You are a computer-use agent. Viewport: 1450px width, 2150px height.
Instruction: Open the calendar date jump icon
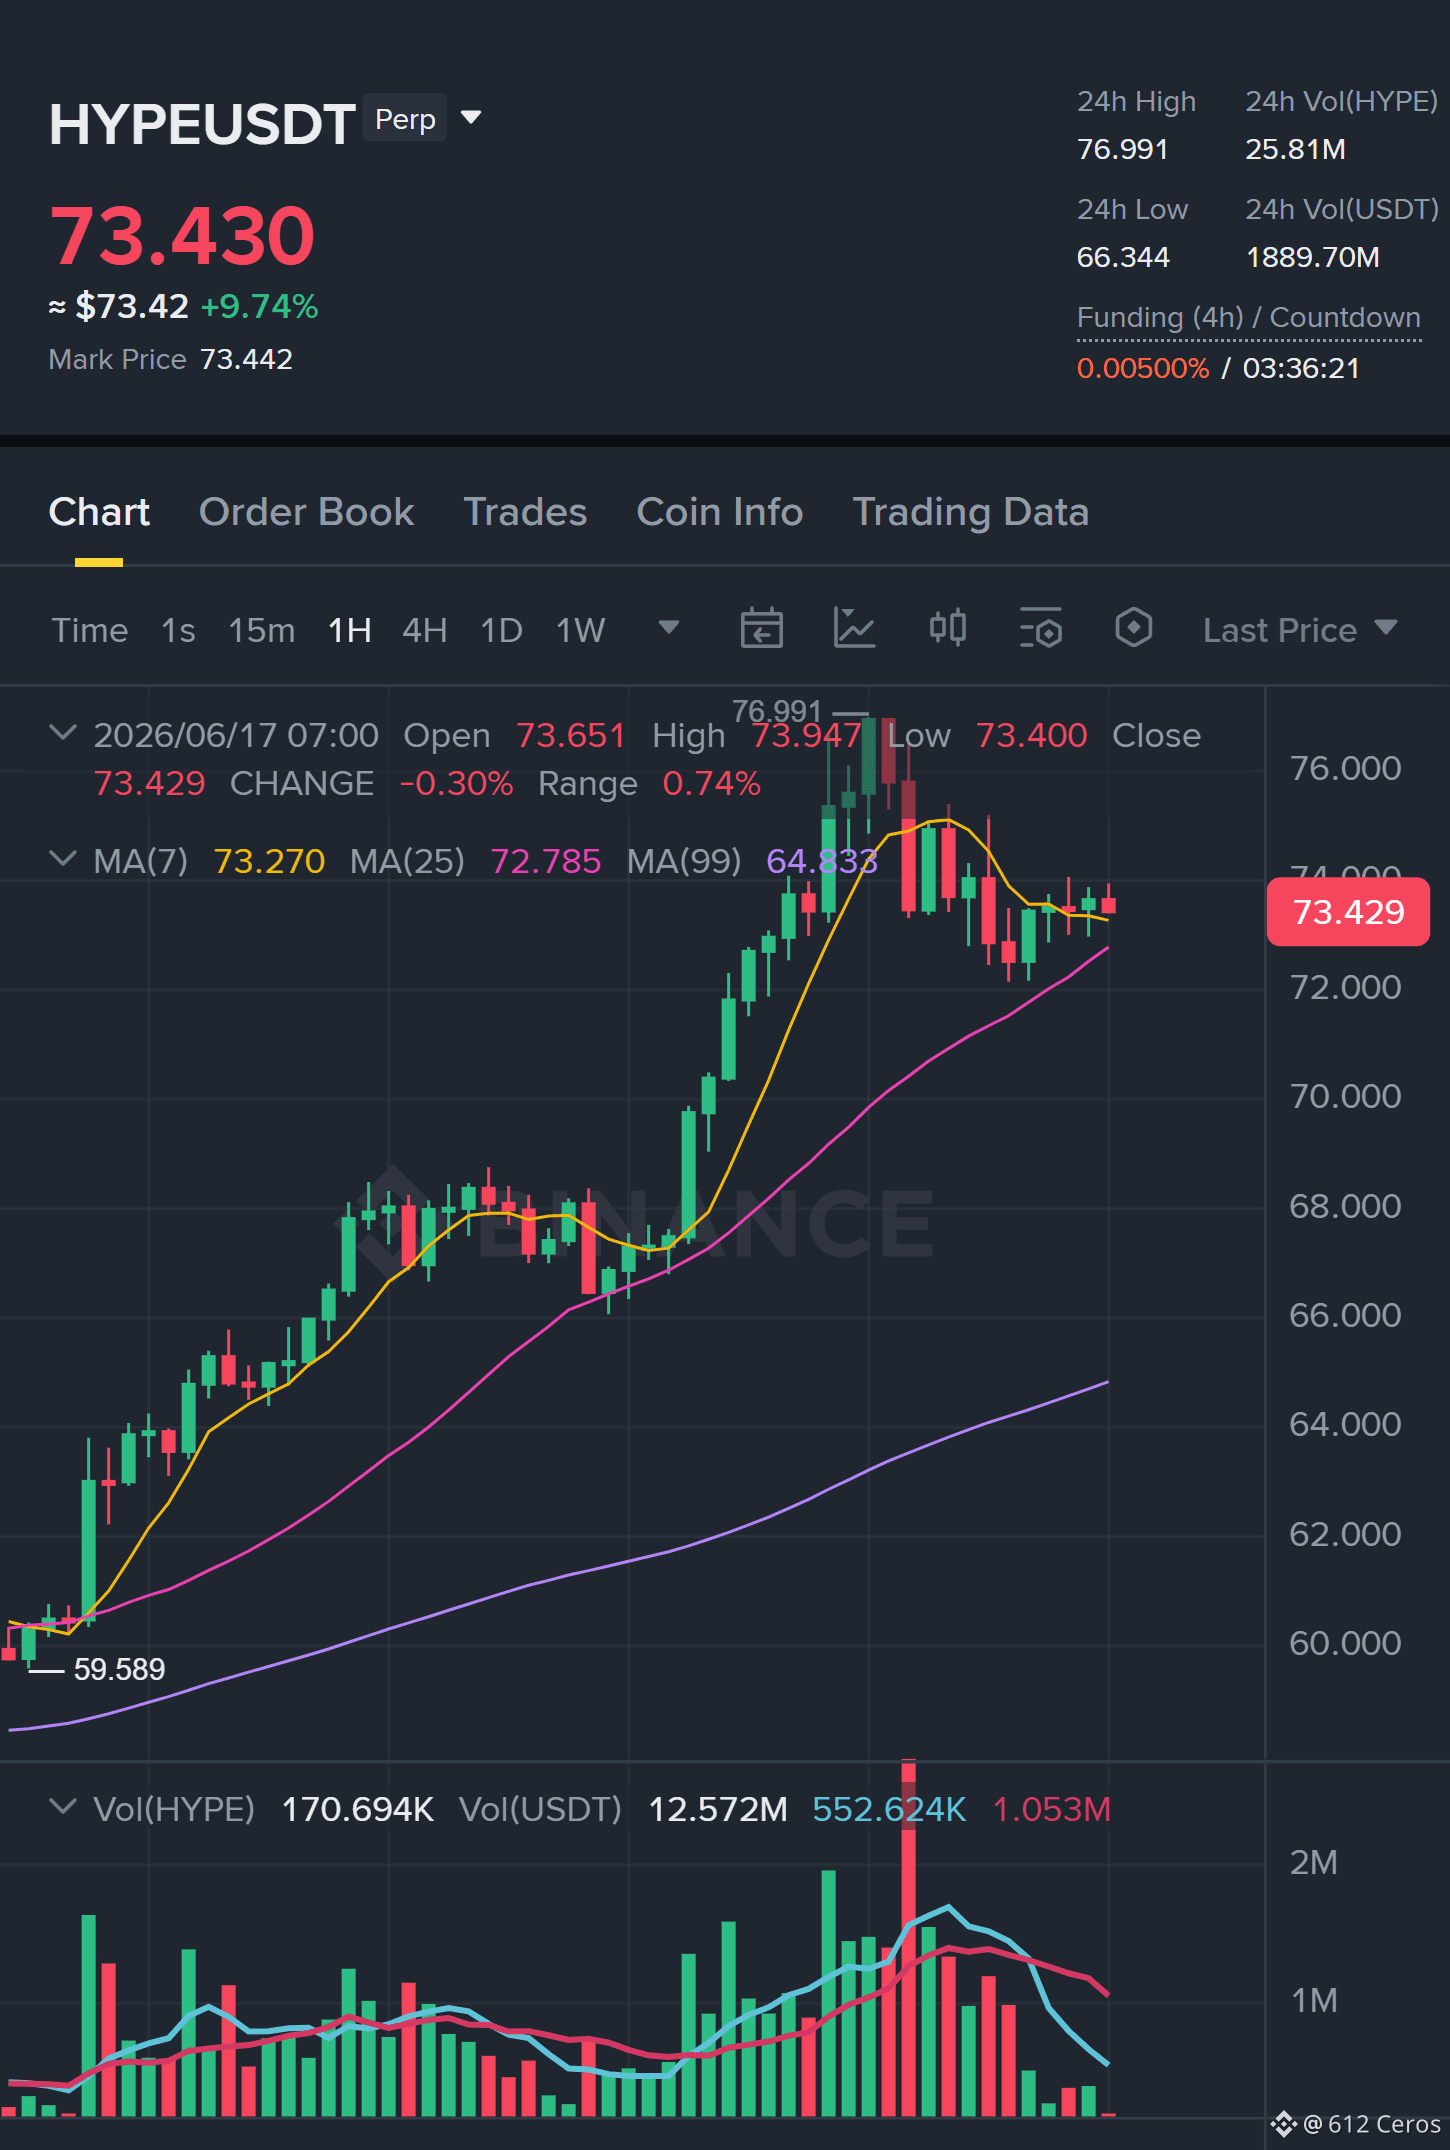tap(761, 629)
